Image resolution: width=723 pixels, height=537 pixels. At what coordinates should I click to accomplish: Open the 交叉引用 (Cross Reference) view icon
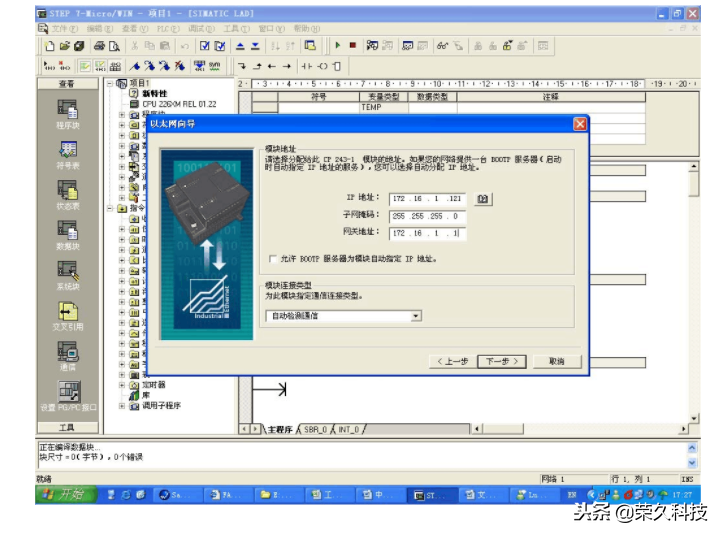tap(67, 311)
